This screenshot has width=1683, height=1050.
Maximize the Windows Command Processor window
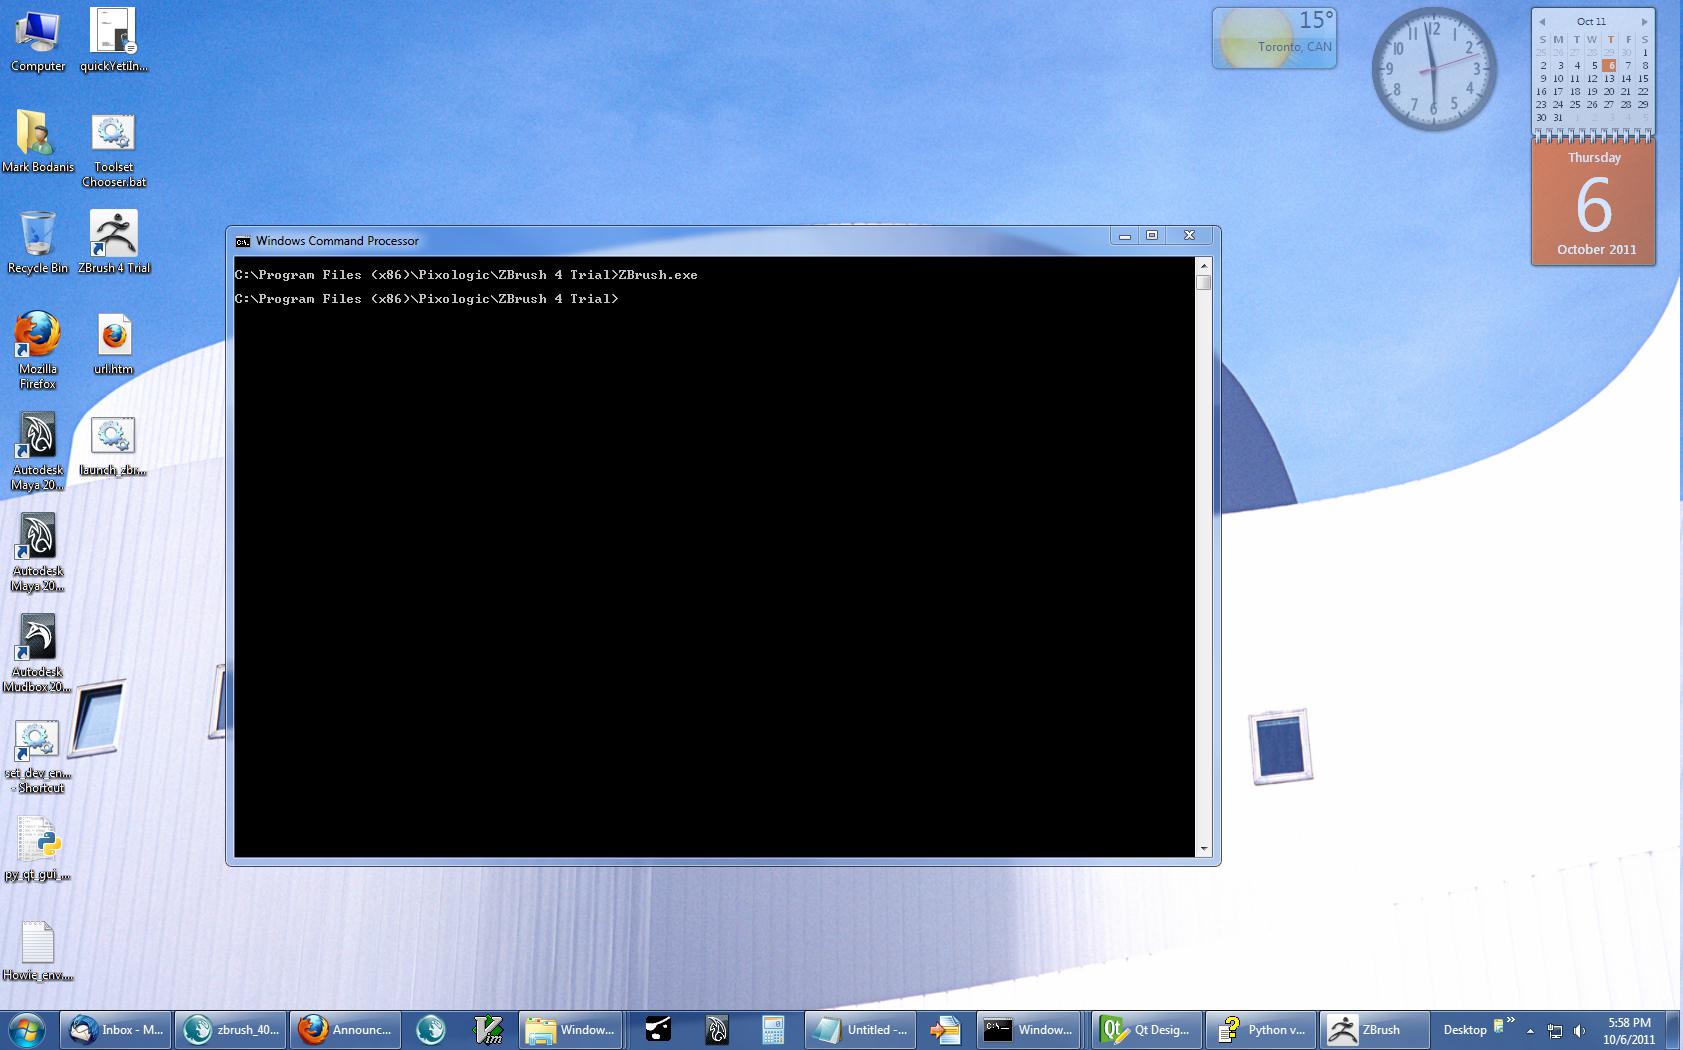1152,236
